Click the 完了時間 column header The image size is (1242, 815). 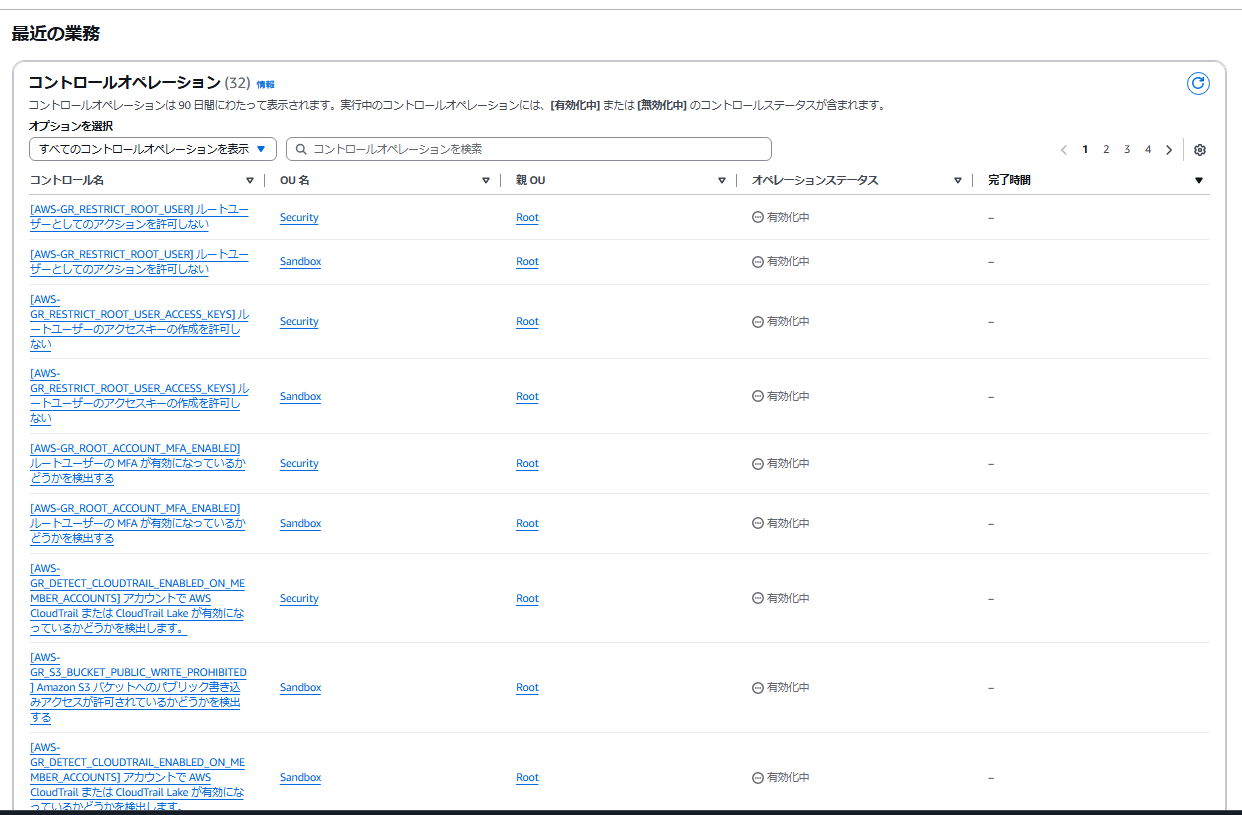tap(1009, 181)
